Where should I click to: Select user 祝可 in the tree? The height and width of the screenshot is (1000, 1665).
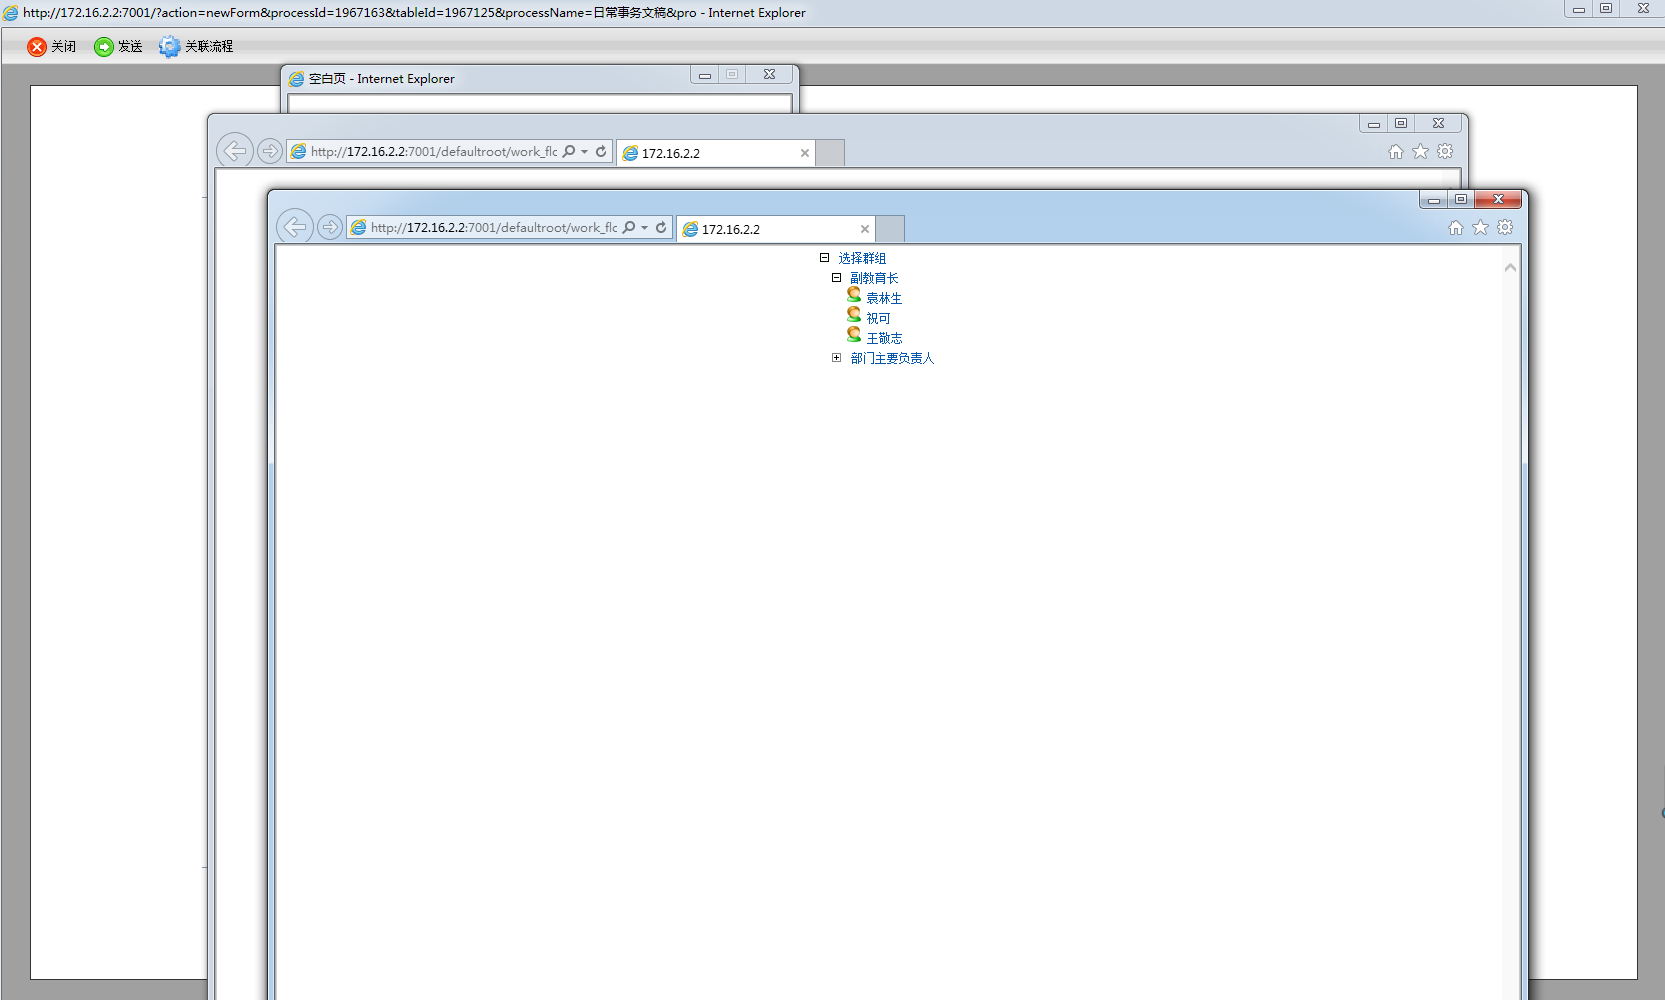point(878,318)
